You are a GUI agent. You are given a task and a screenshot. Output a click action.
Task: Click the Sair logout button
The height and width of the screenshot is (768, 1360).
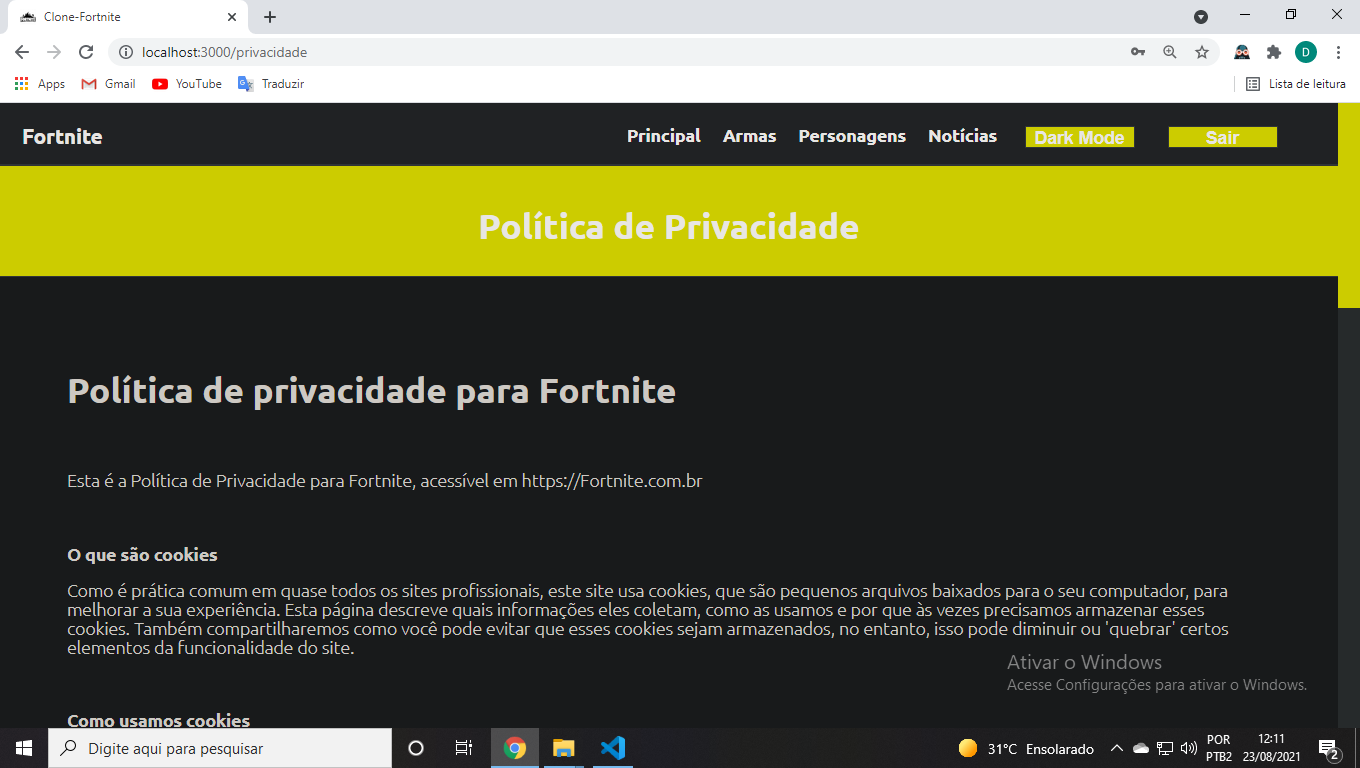click(1223, 137)
